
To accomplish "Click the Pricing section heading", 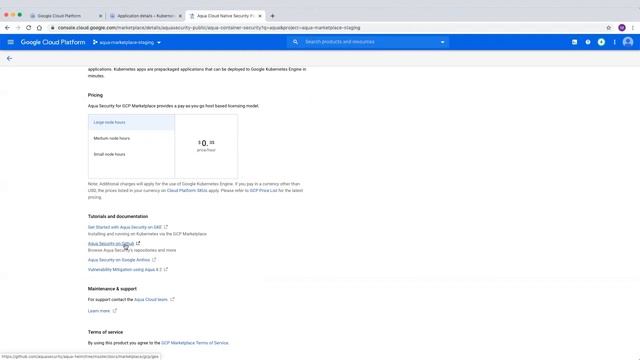I will (x=96, y=95).
